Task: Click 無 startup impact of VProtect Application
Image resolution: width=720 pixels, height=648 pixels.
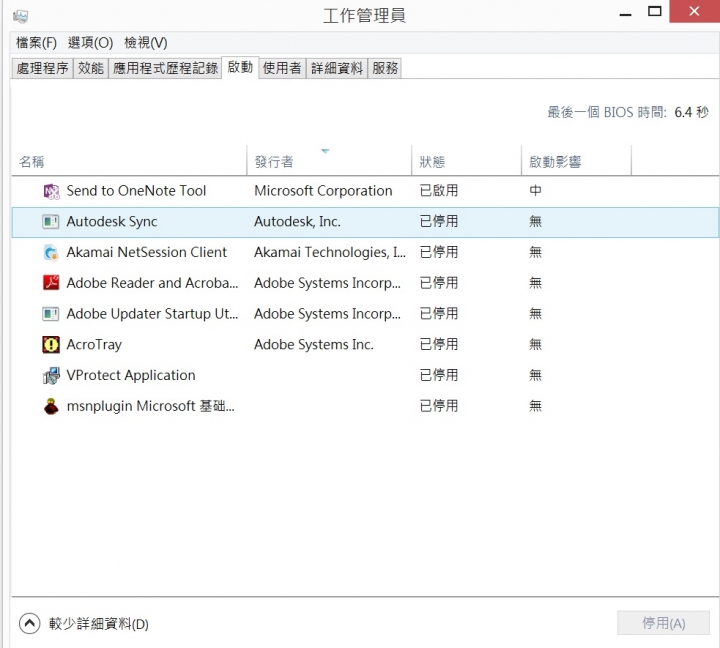Action: [x=535, y=375]
